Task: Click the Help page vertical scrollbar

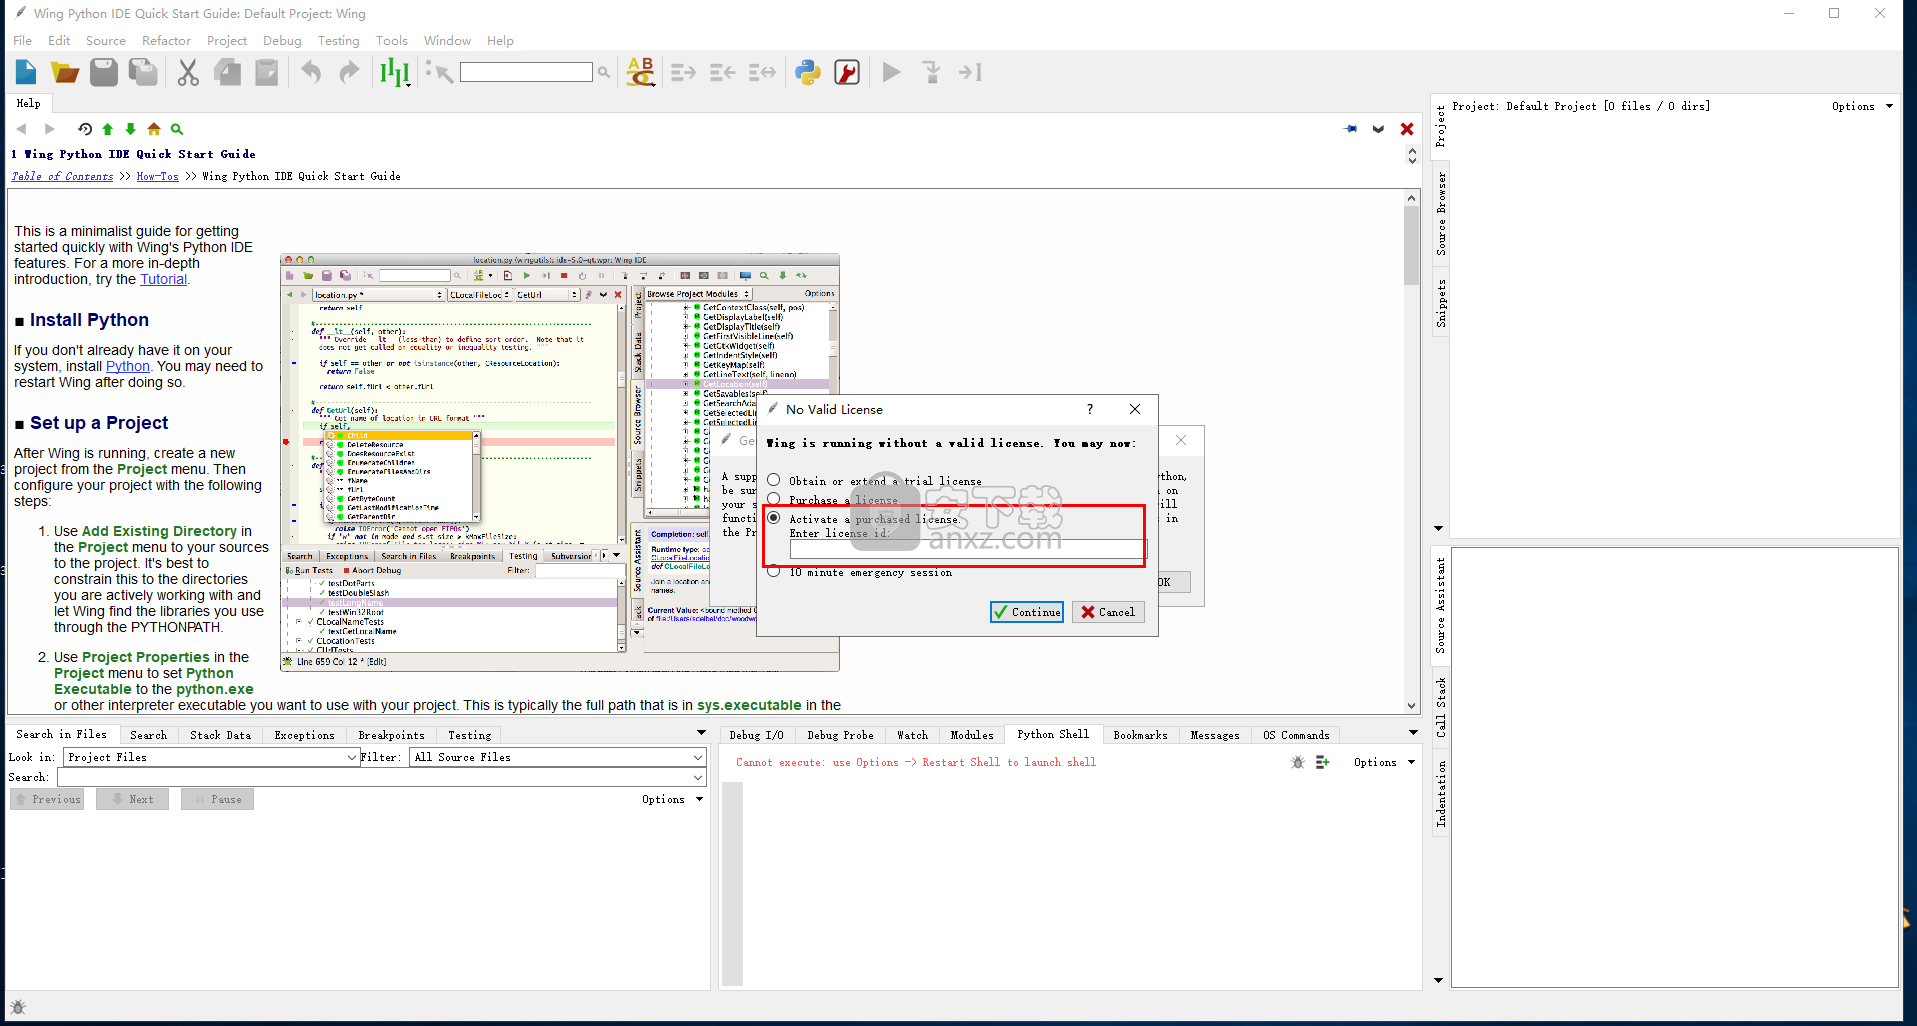Action: (x=1411, y=452)
